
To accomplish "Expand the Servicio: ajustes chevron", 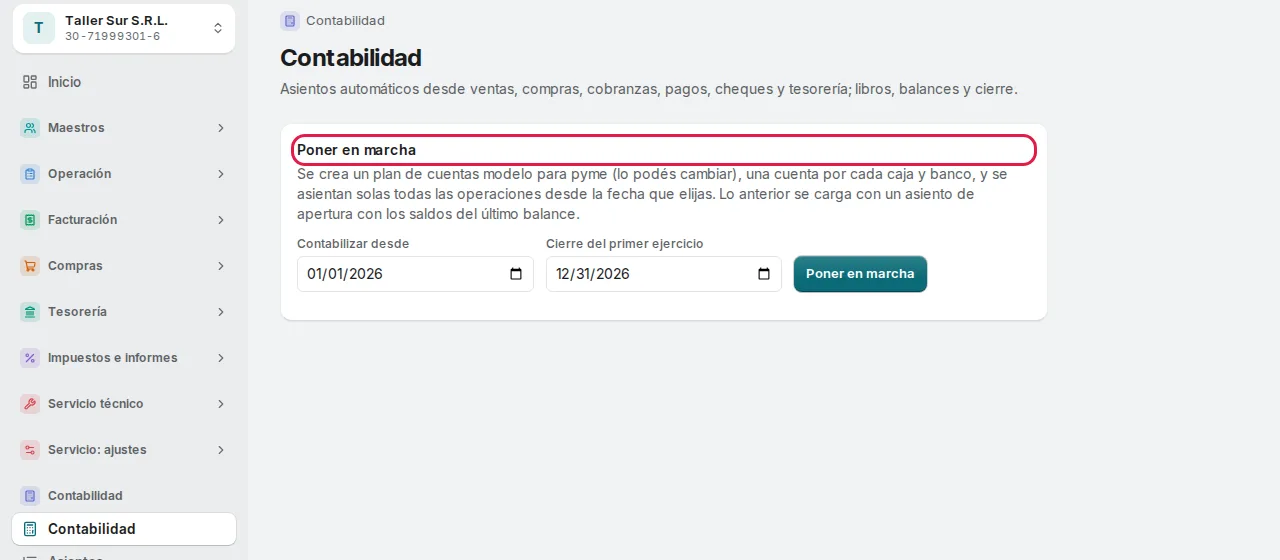I will point(221,450).
